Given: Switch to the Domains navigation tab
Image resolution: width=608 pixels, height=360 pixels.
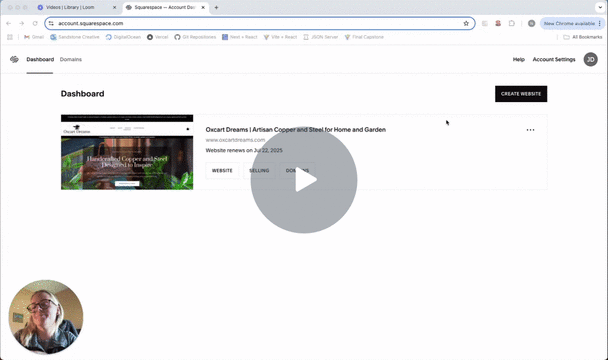Looking at the screenshot, I should point(71,59).
